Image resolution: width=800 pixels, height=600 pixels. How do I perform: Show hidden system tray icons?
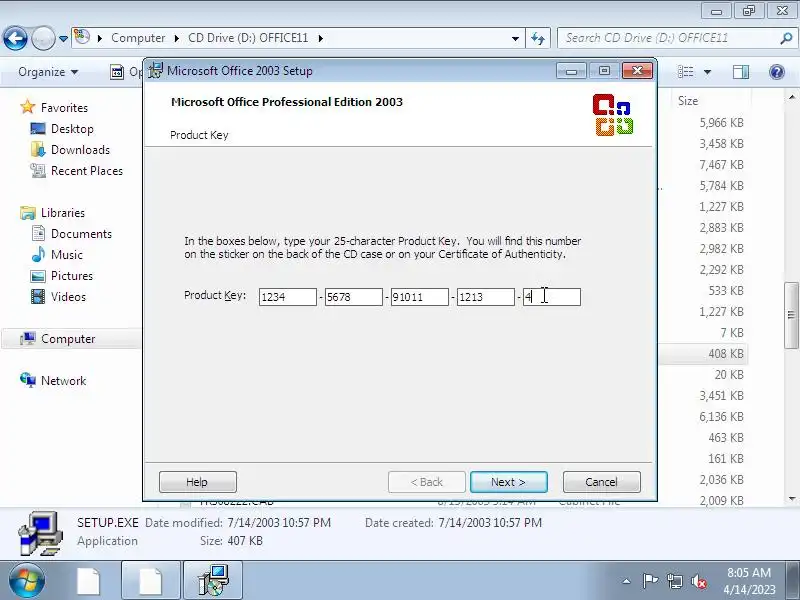627,581
